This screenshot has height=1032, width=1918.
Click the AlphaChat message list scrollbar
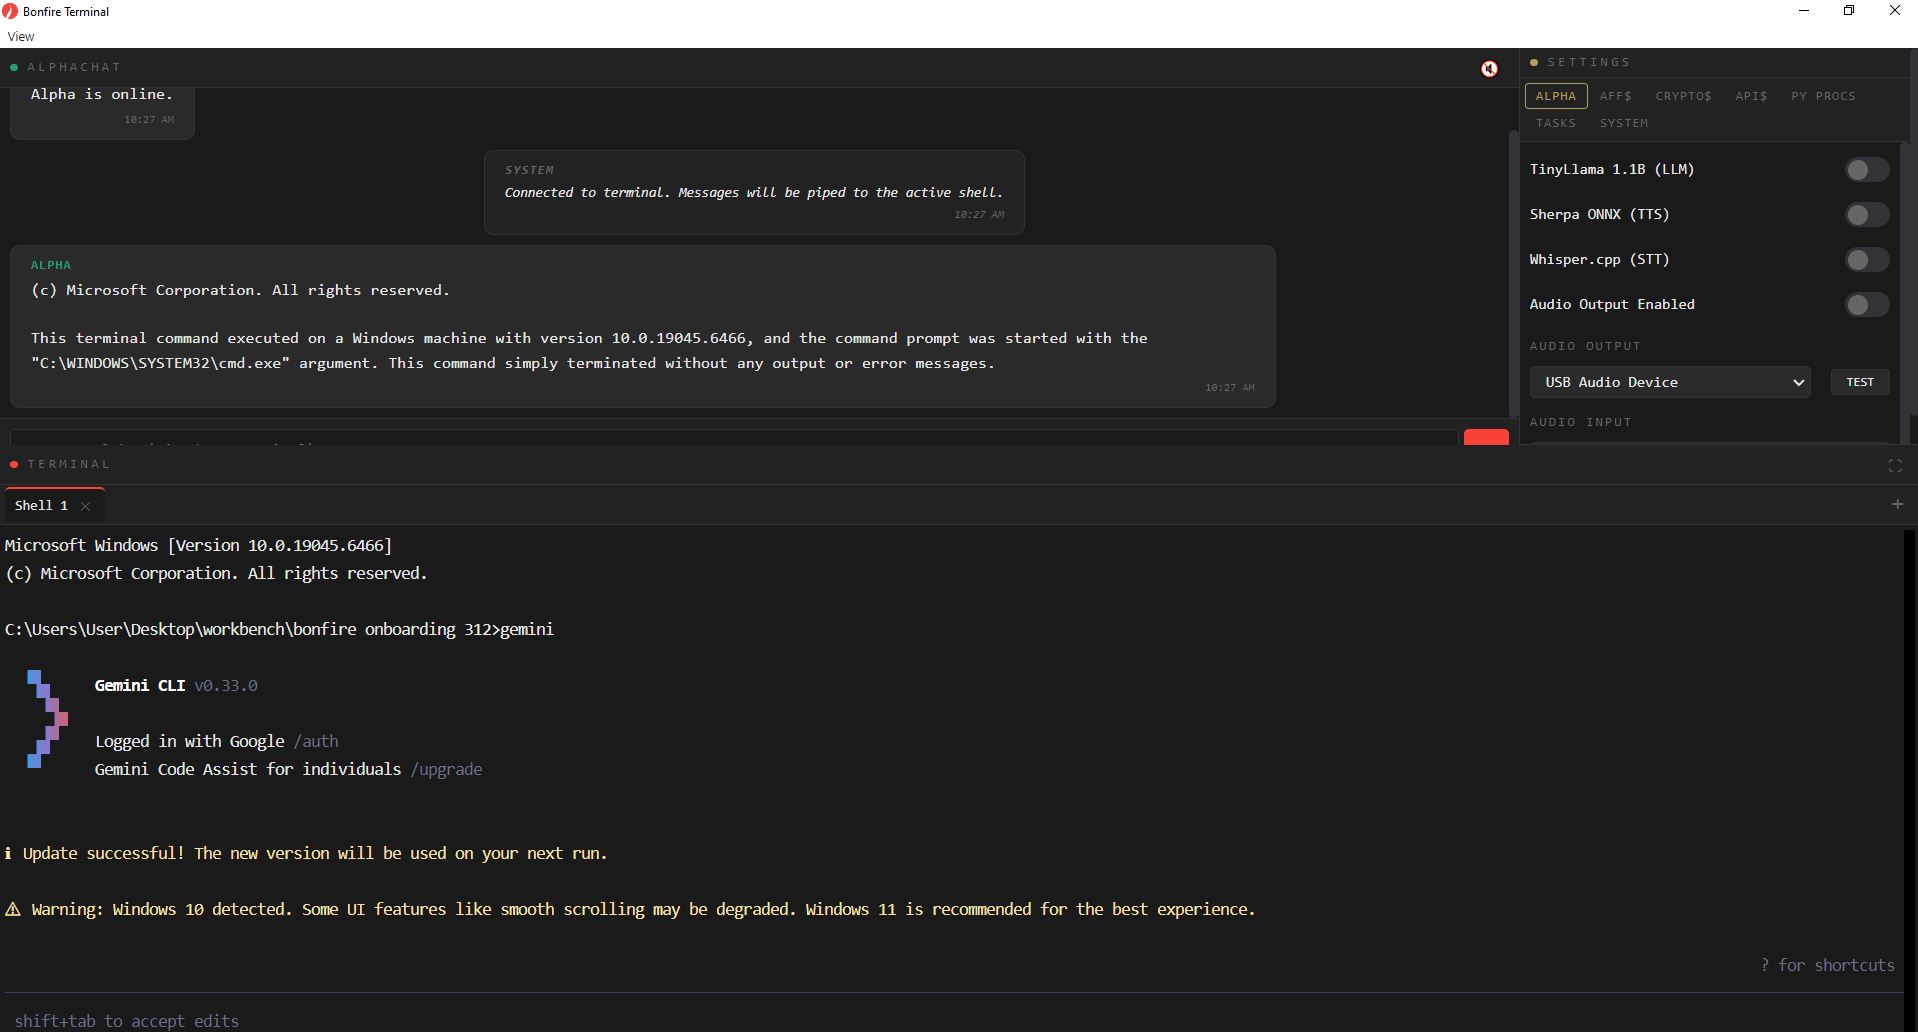tap(1513, 275)
